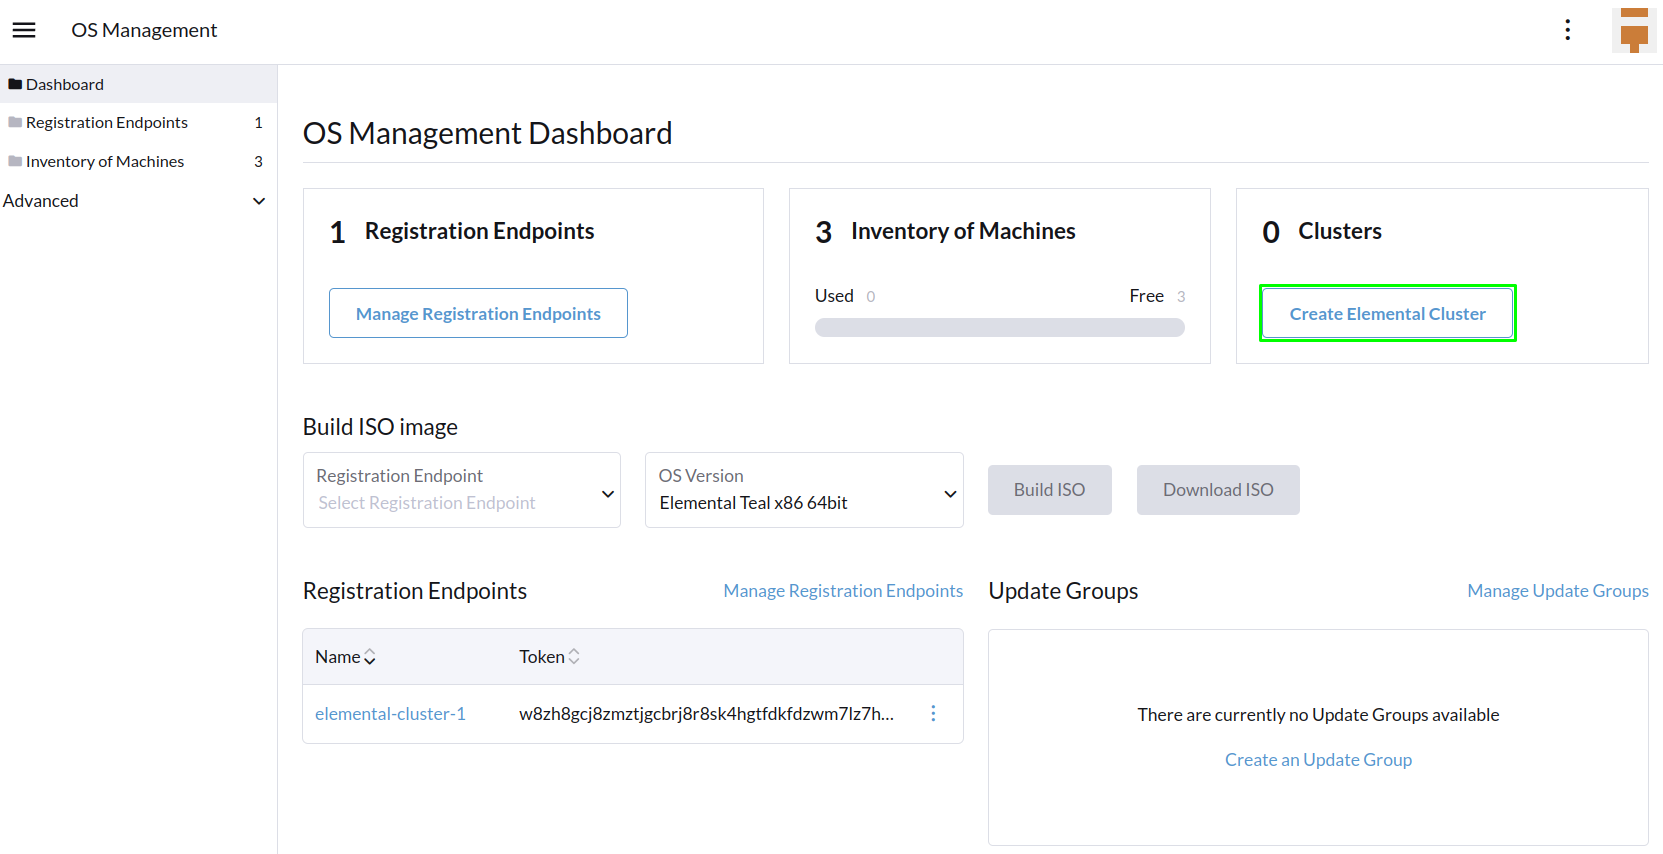Click the Registration Endpoints card title
Image resolution: width=1663 pixels, height=854 pixels.
tap(479, 231)
